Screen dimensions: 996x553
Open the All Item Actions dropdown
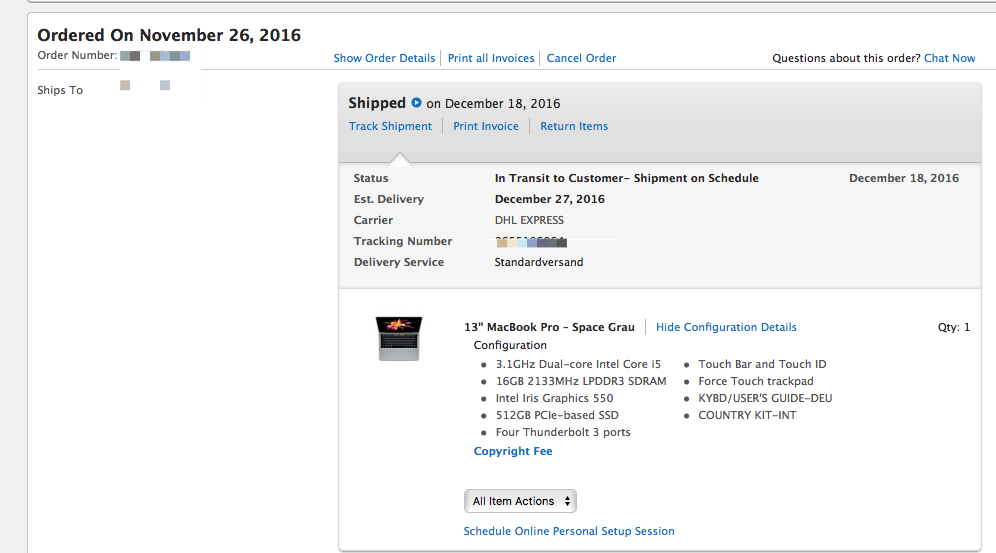tap(520, 501)
